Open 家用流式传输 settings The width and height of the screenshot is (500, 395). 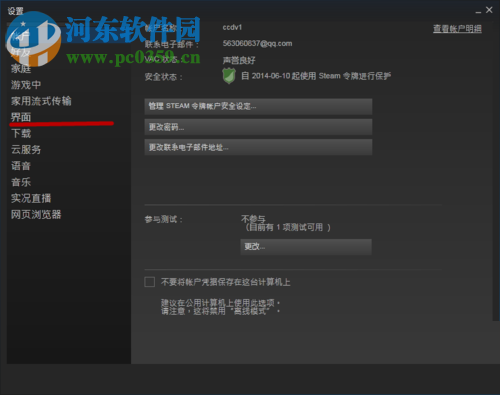point(41,101)
